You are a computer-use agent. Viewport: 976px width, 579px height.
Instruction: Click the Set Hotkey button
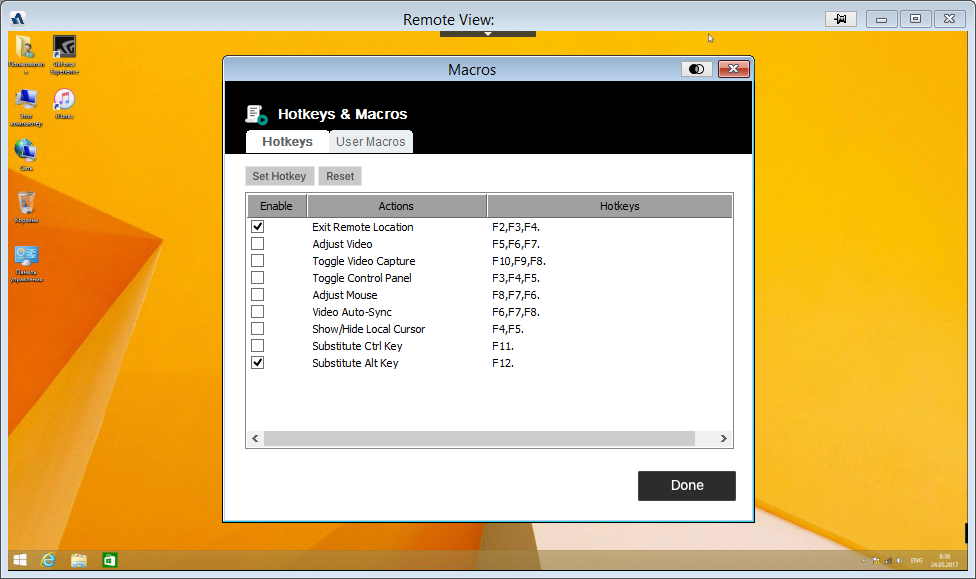[279, 176]
